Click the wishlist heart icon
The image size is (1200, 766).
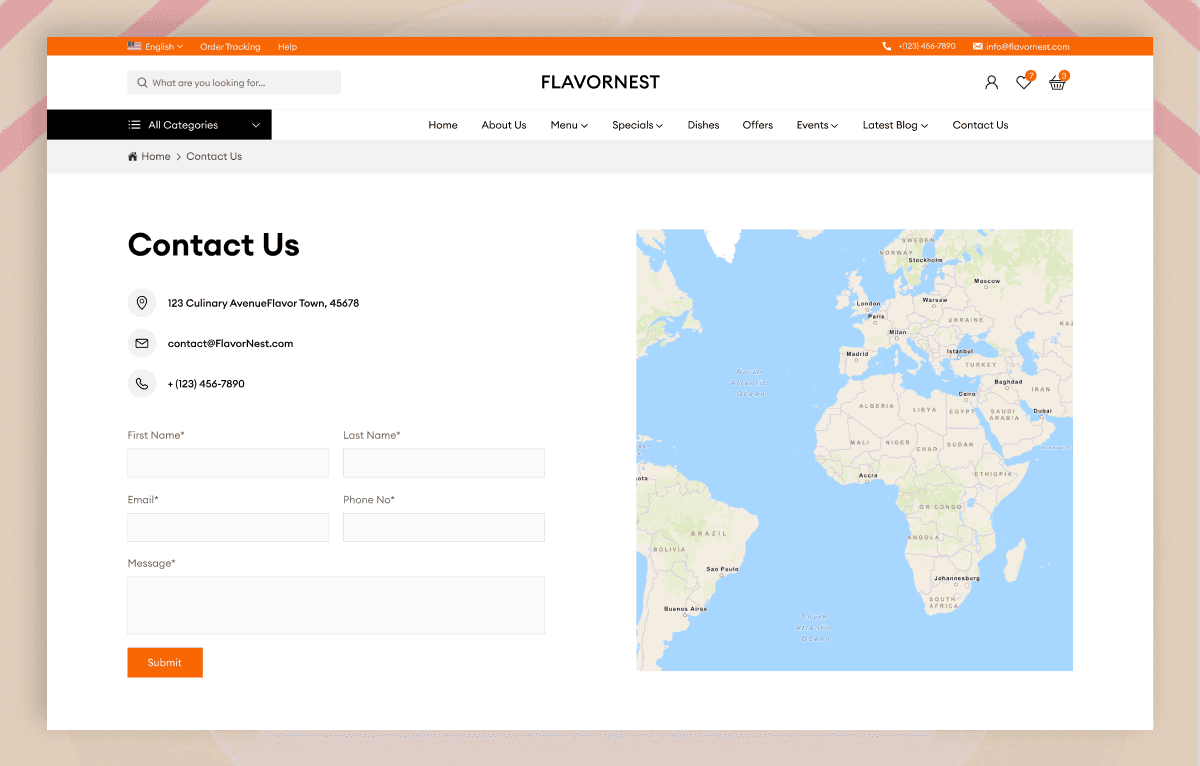pyautogui.click(x=1023, y=83)
